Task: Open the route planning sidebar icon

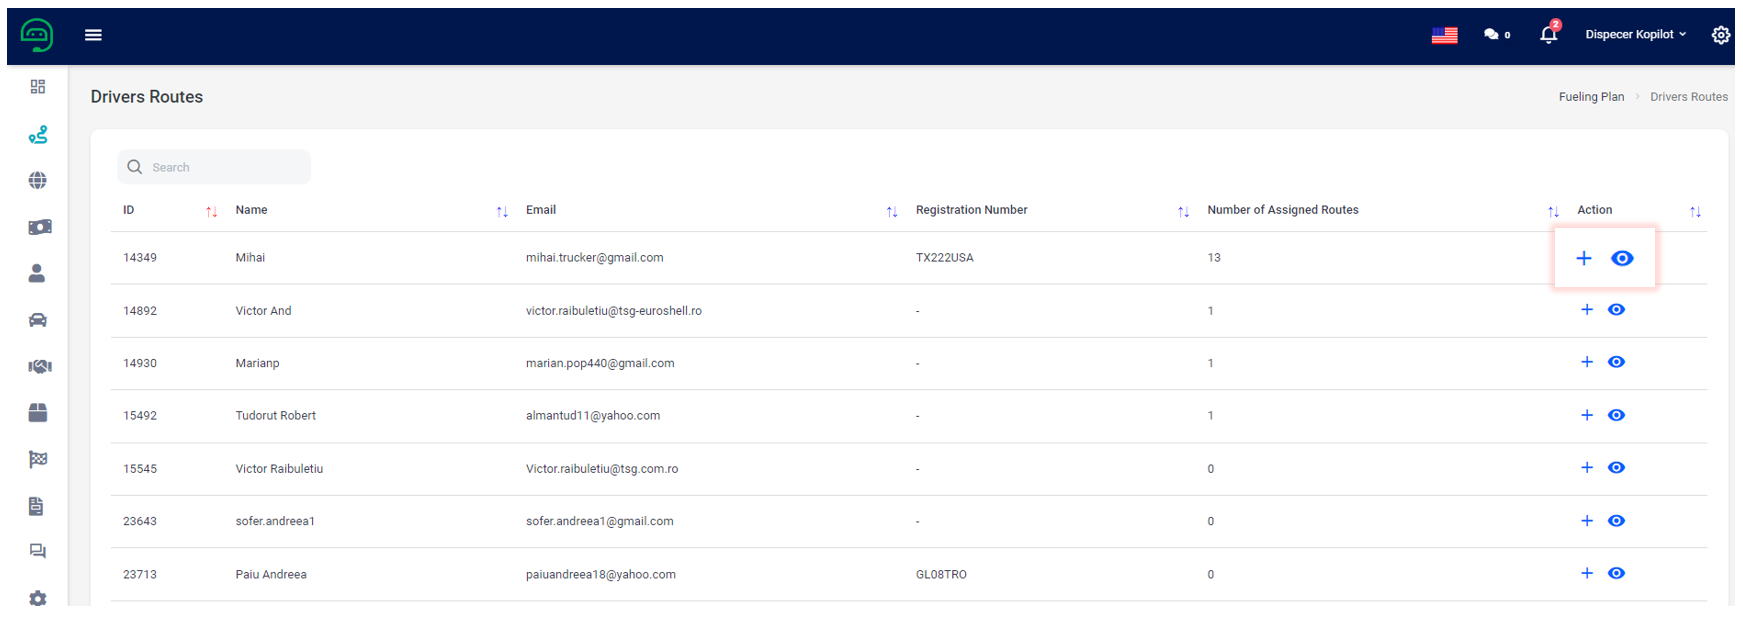Action: point(38,134)
